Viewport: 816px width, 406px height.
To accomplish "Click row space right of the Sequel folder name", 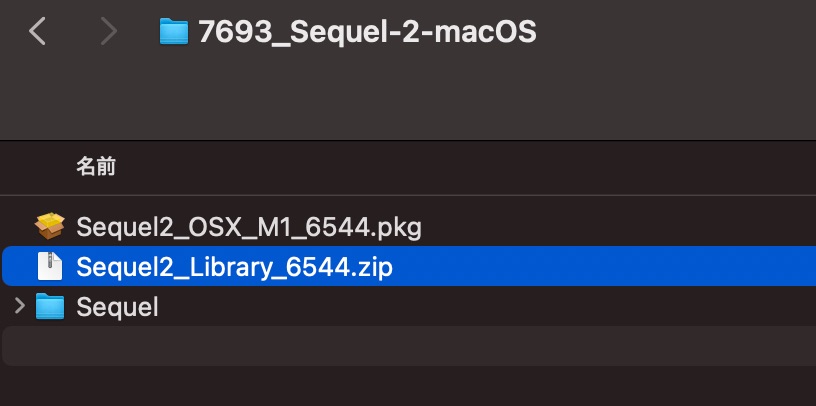I will (500, 307).
